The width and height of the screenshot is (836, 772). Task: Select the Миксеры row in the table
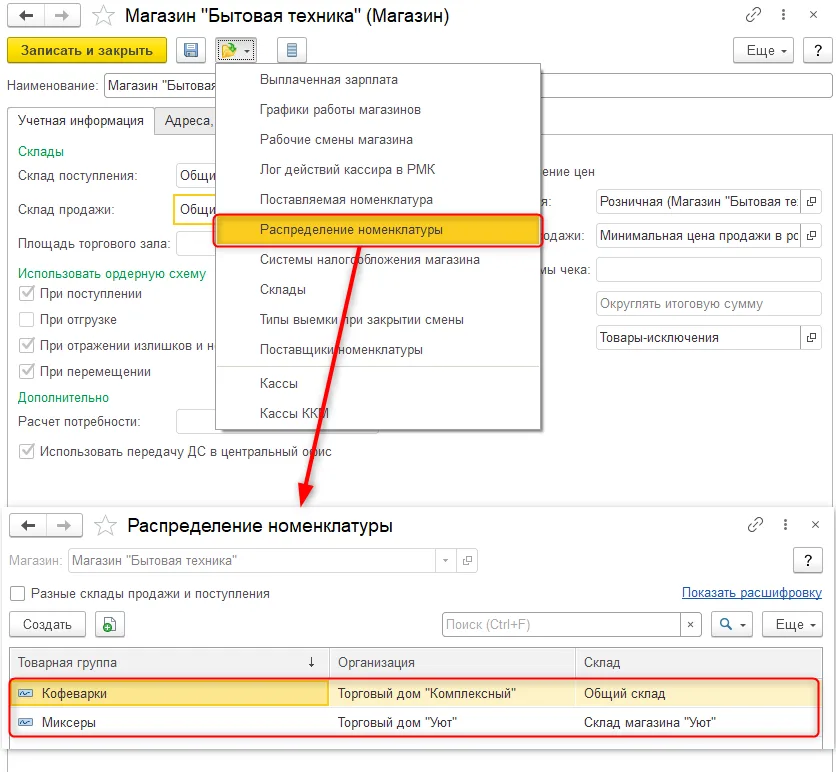(x=414, y=722)
